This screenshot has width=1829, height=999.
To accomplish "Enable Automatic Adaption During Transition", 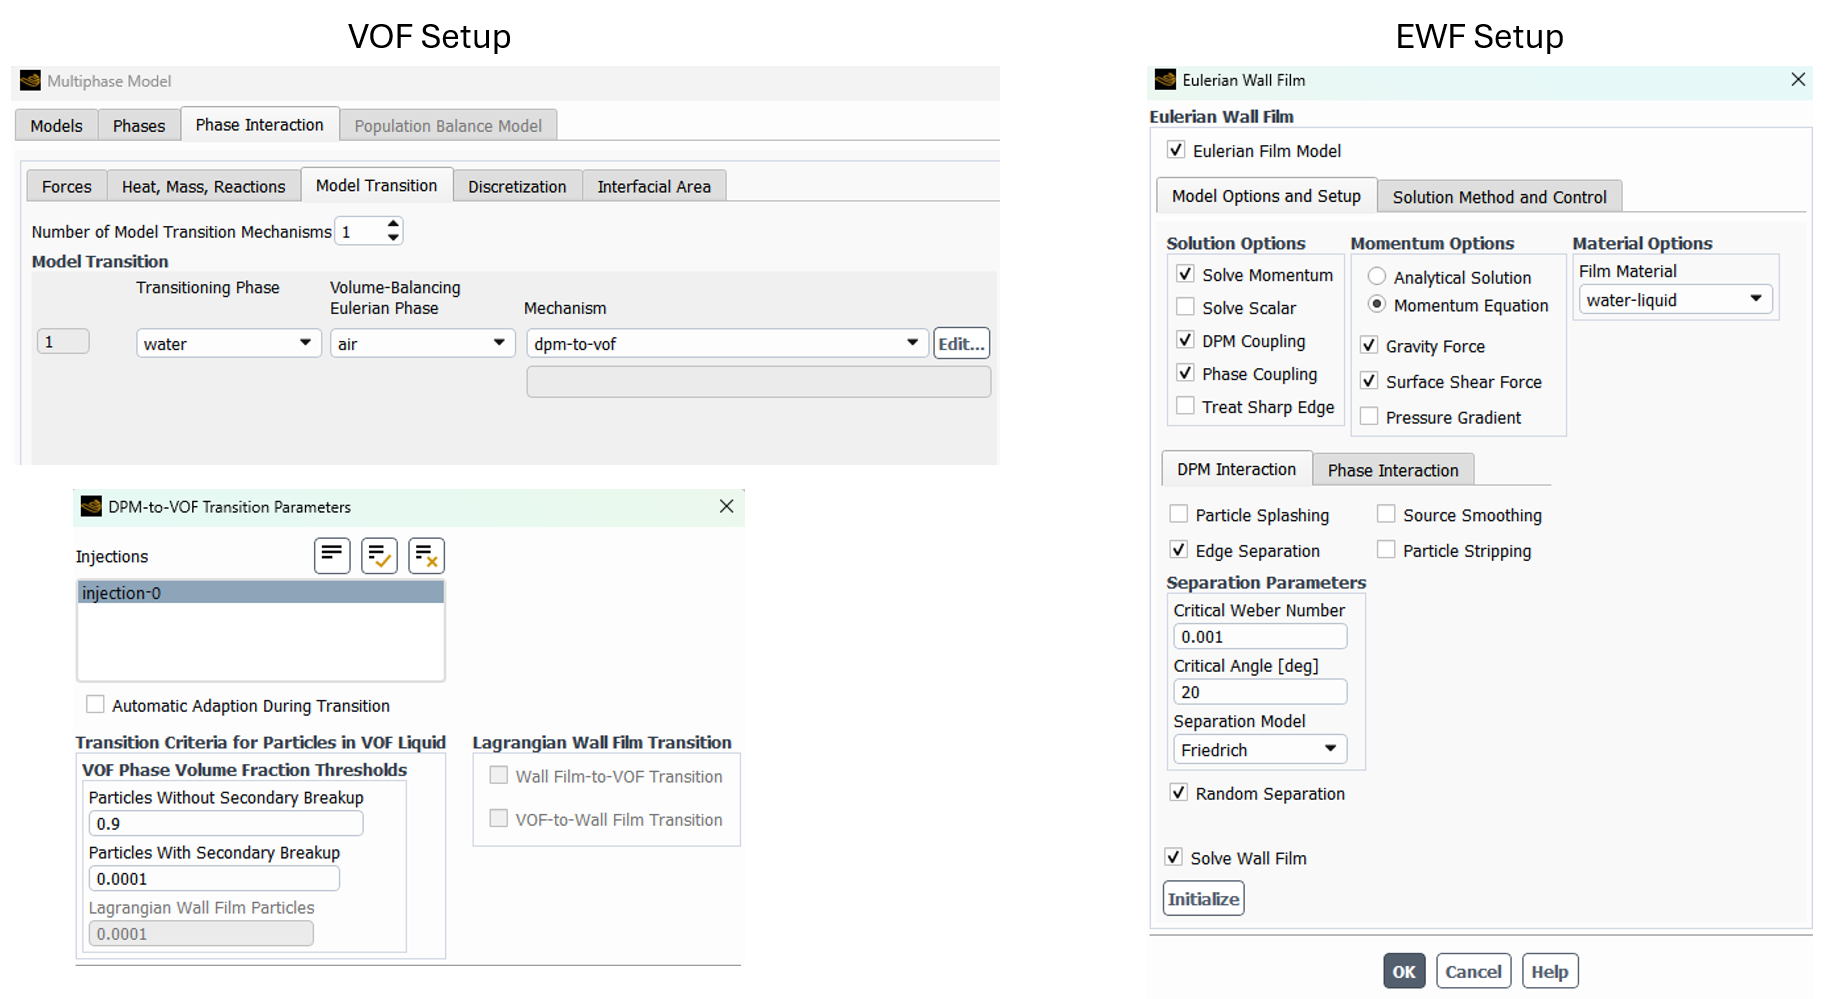I will tap(96, 705).
